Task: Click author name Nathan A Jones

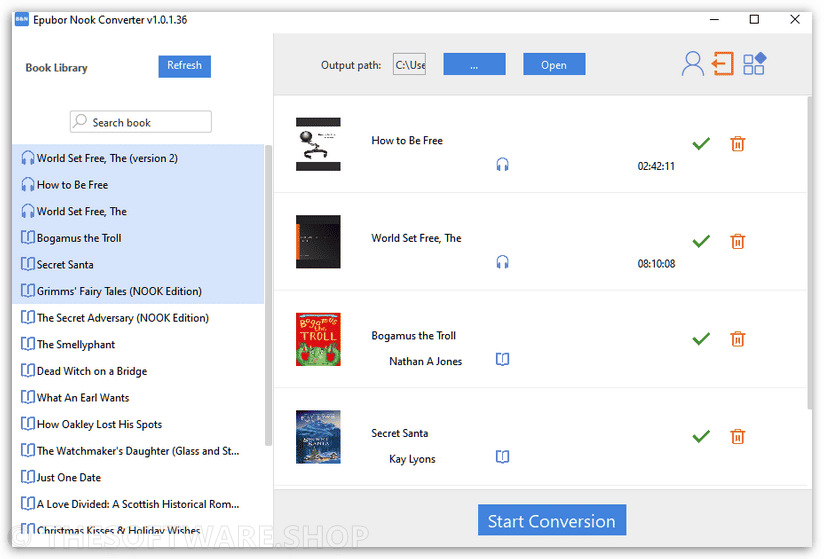Action: 426,361
